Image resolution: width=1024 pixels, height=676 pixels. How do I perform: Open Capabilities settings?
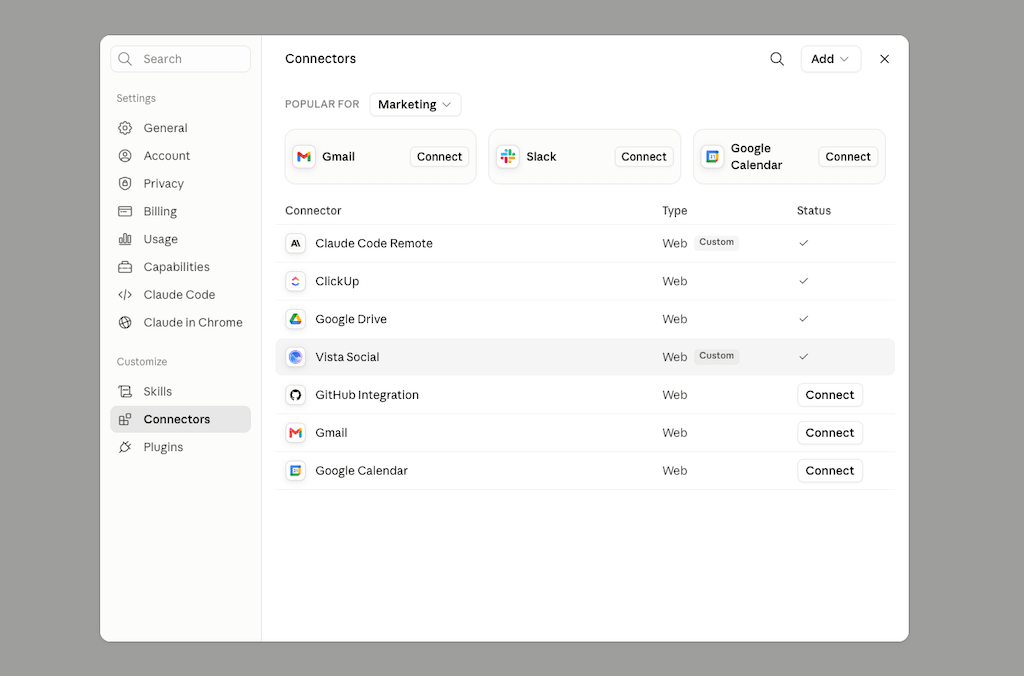click(180, 266)
